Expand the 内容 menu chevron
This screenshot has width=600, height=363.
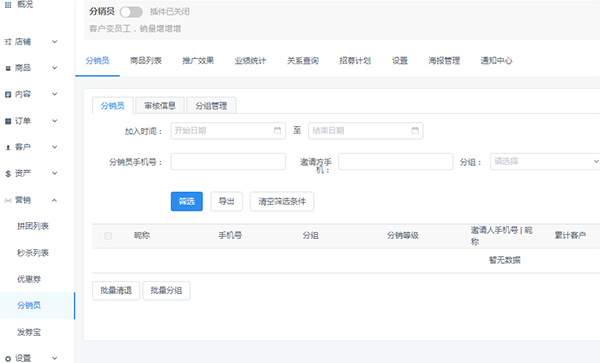coord(55,94)
